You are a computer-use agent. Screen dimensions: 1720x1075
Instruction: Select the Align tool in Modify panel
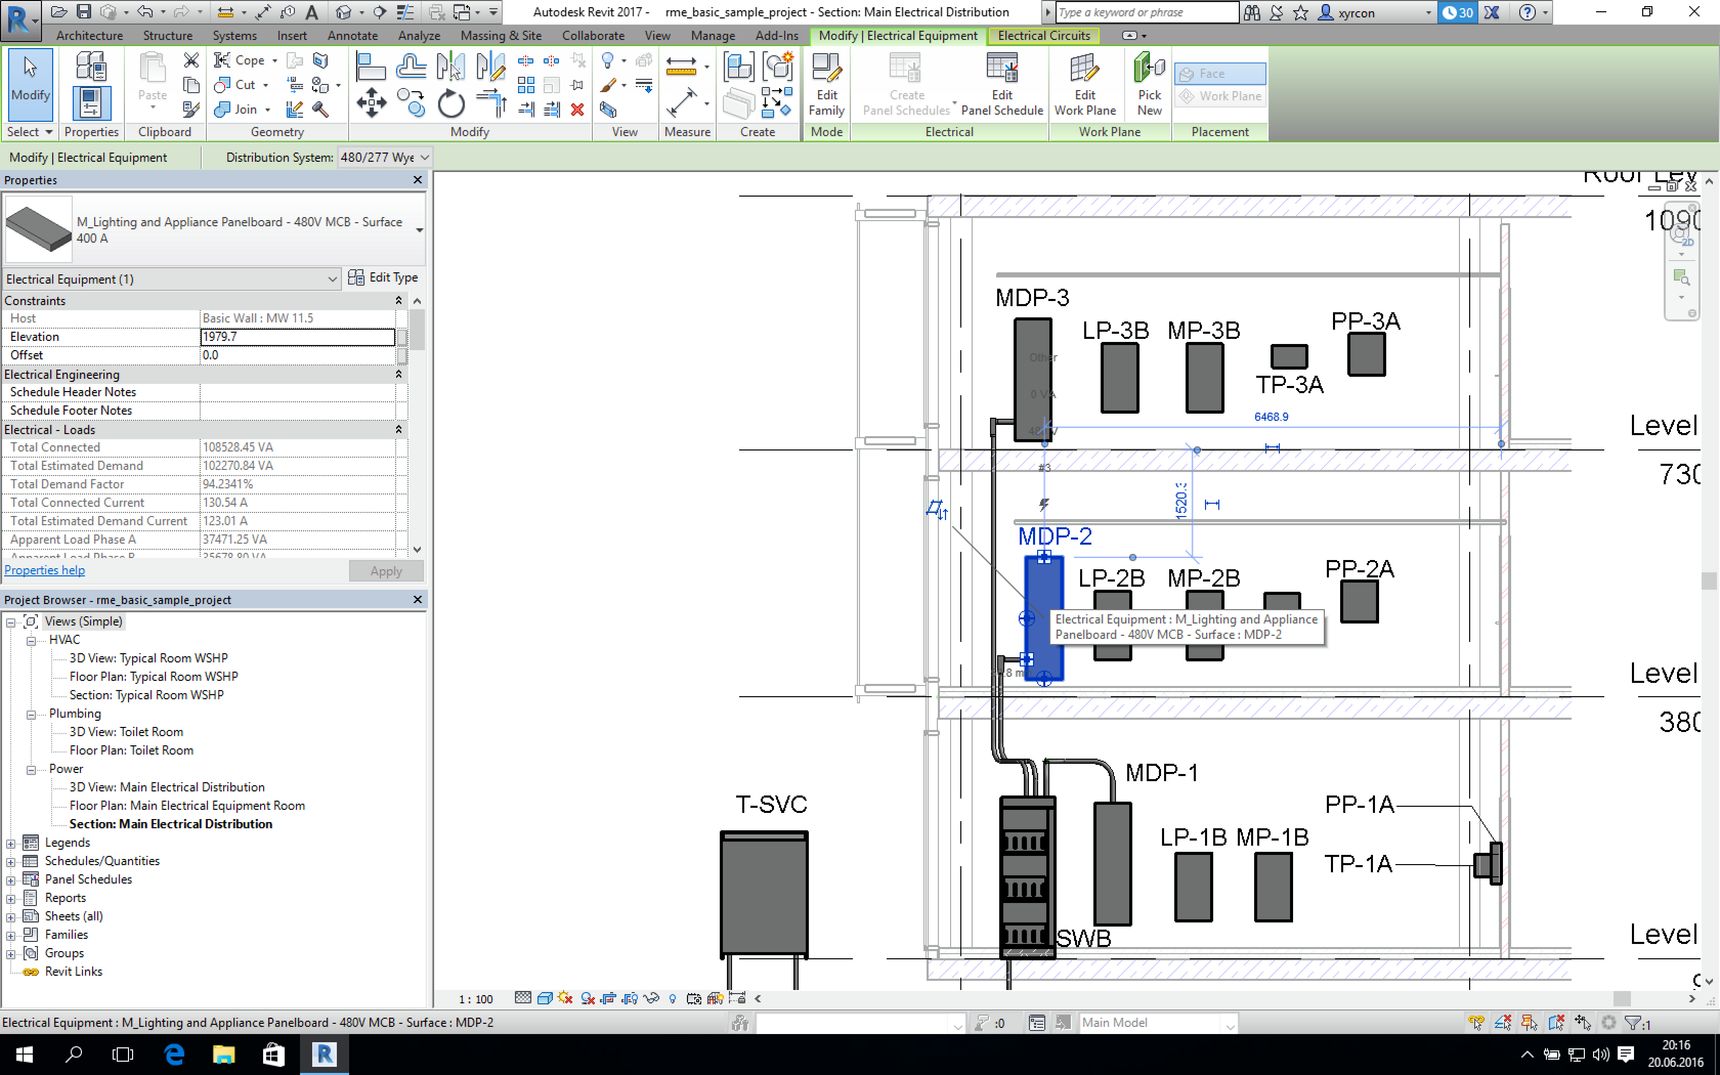[x=370, y=67]
